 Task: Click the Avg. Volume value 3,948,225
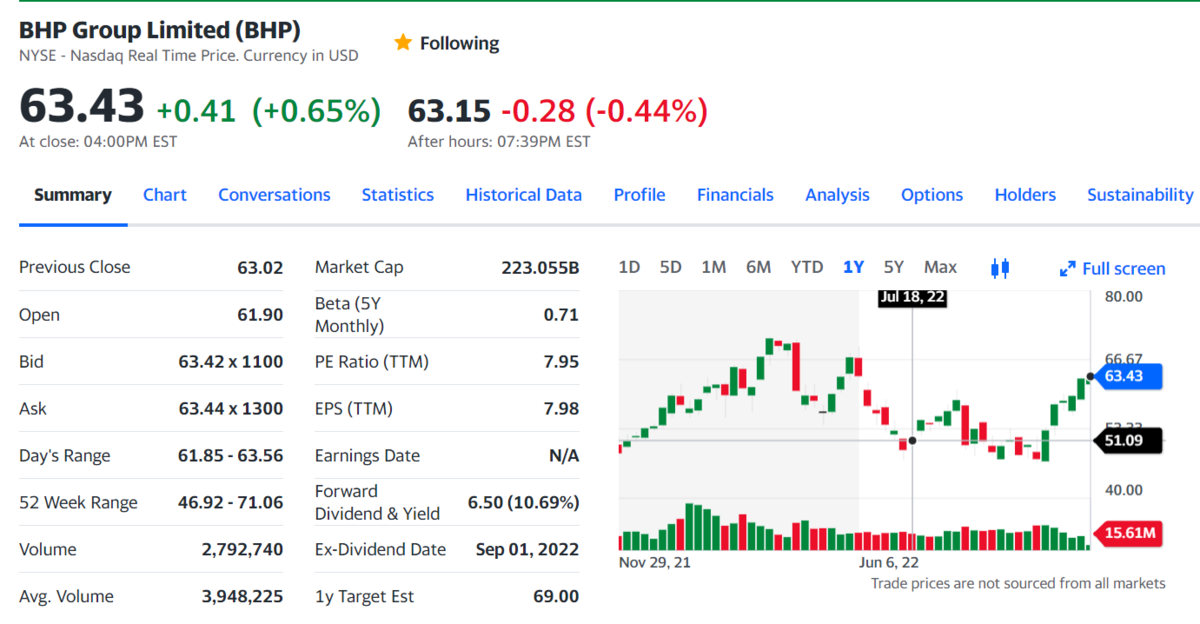(242, 597)
